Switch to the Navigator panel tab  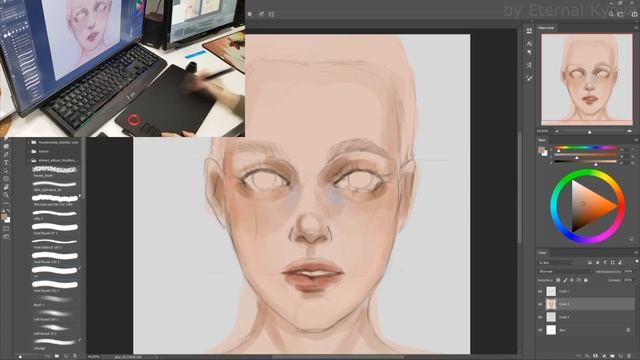pos(546,28)
